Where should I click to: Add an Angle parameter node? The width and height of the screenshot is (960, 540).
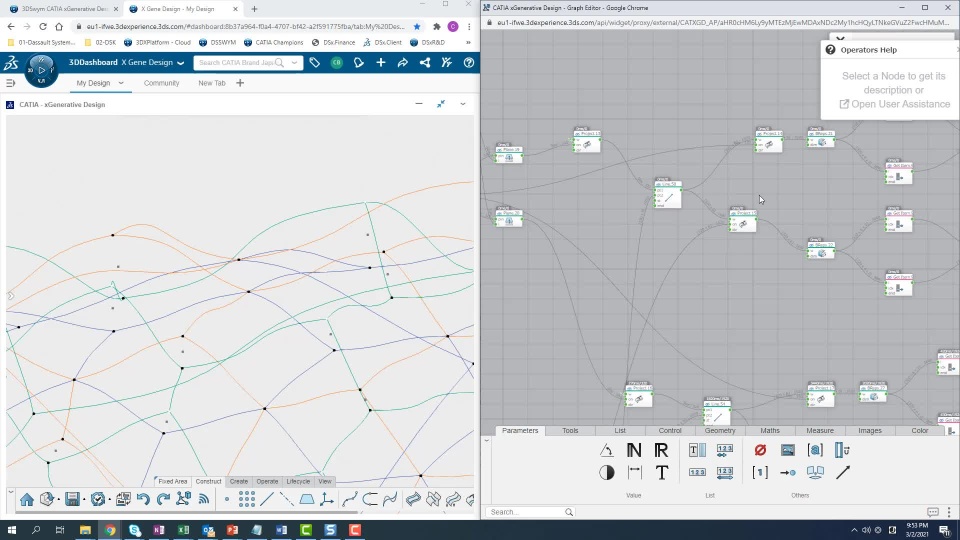click(x=606, y=451)
